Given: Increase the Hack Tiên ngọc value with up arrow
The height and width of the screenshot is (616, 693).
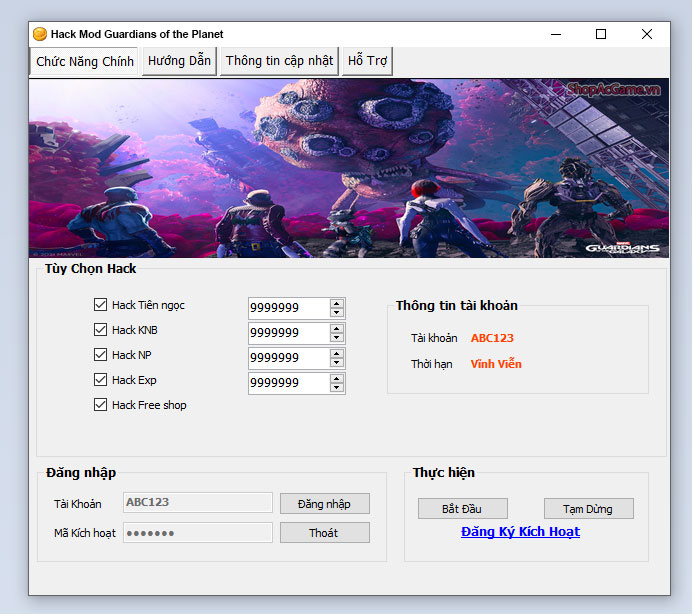Looking at the screenshot, I should [337, 304].
